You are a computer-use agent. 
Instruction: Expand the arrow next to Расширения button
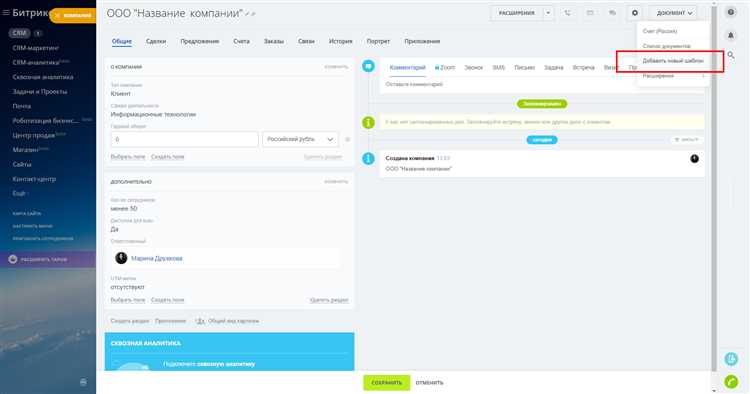[x=548, y=13]
